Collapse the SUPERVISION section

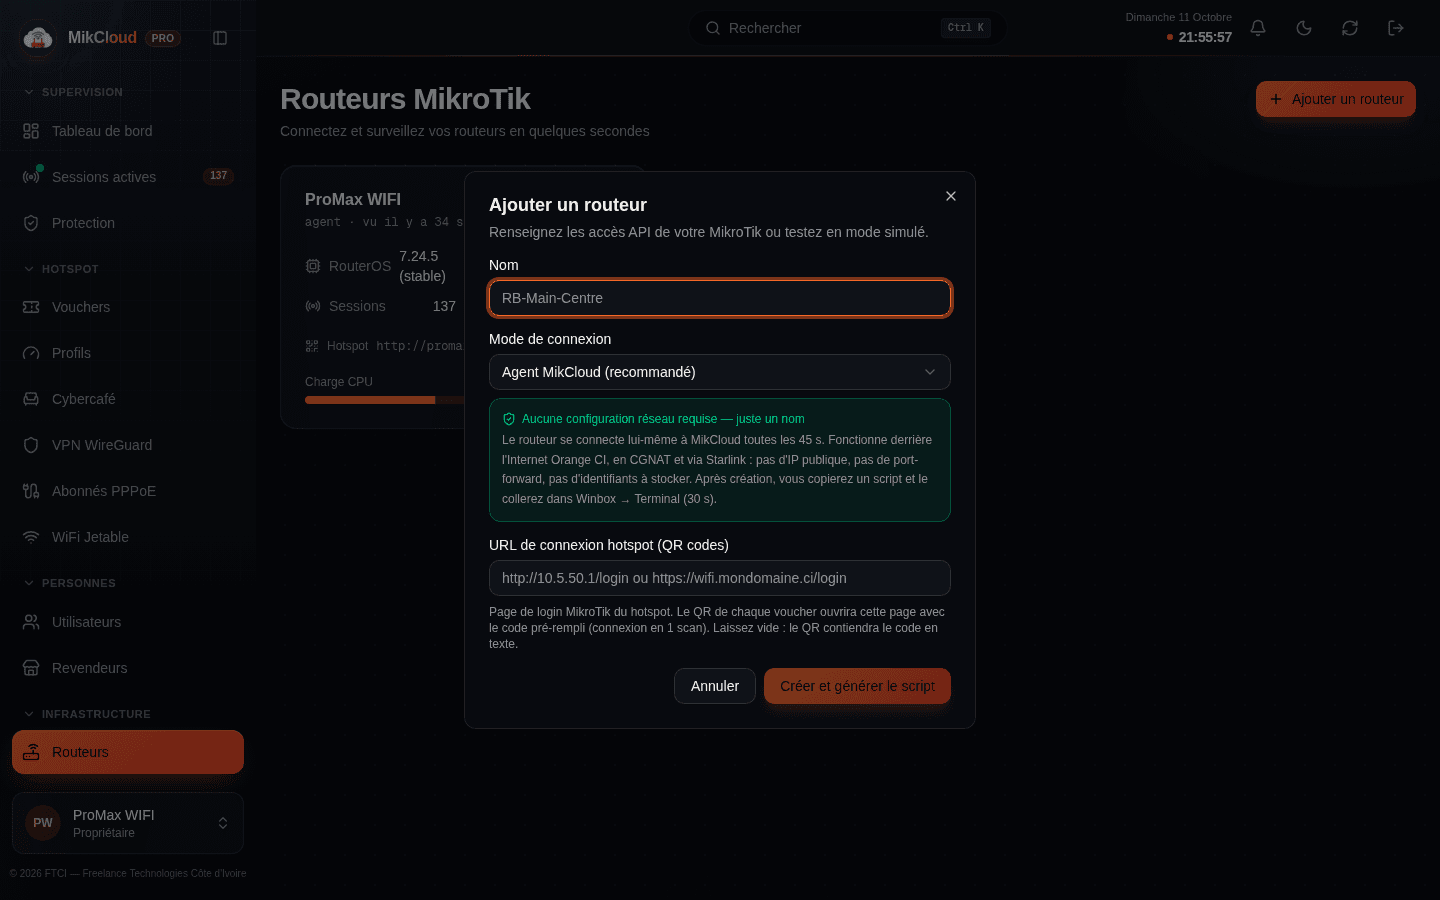73,92
